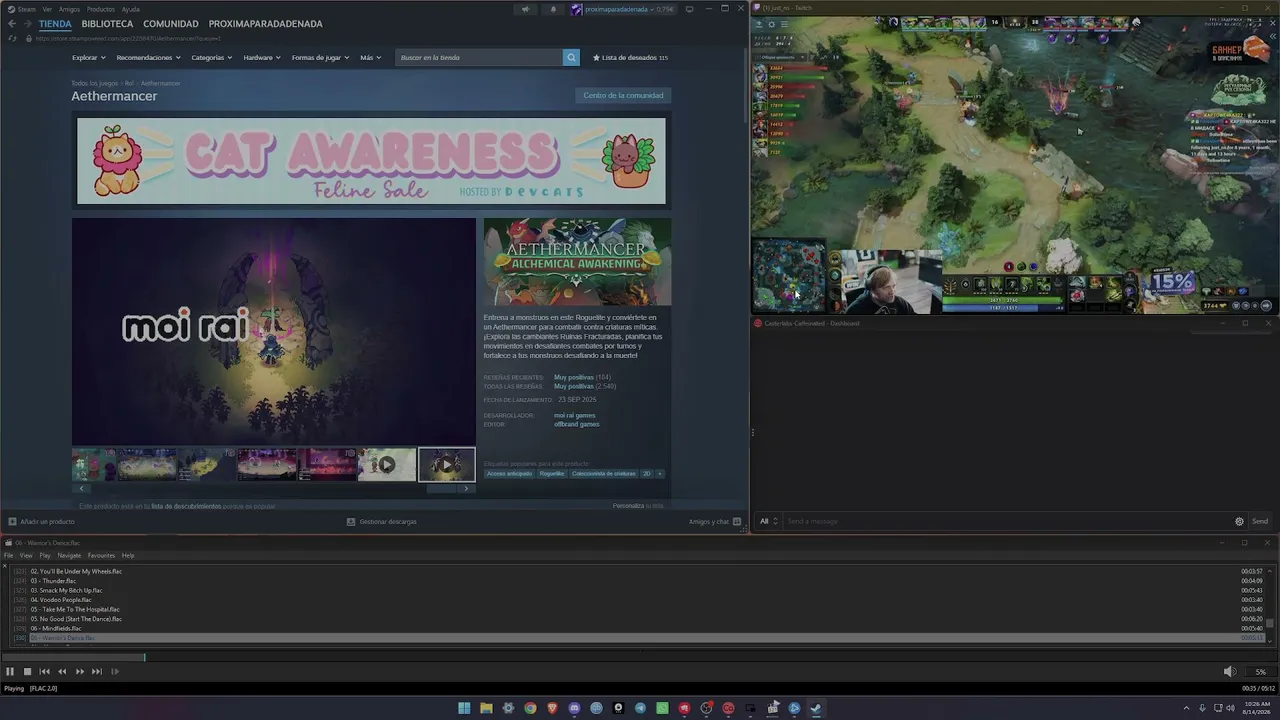Screen dimensions: 1280x720
Task: Click the Añadir un producto plus icon
Action: [x=12, y=521]
